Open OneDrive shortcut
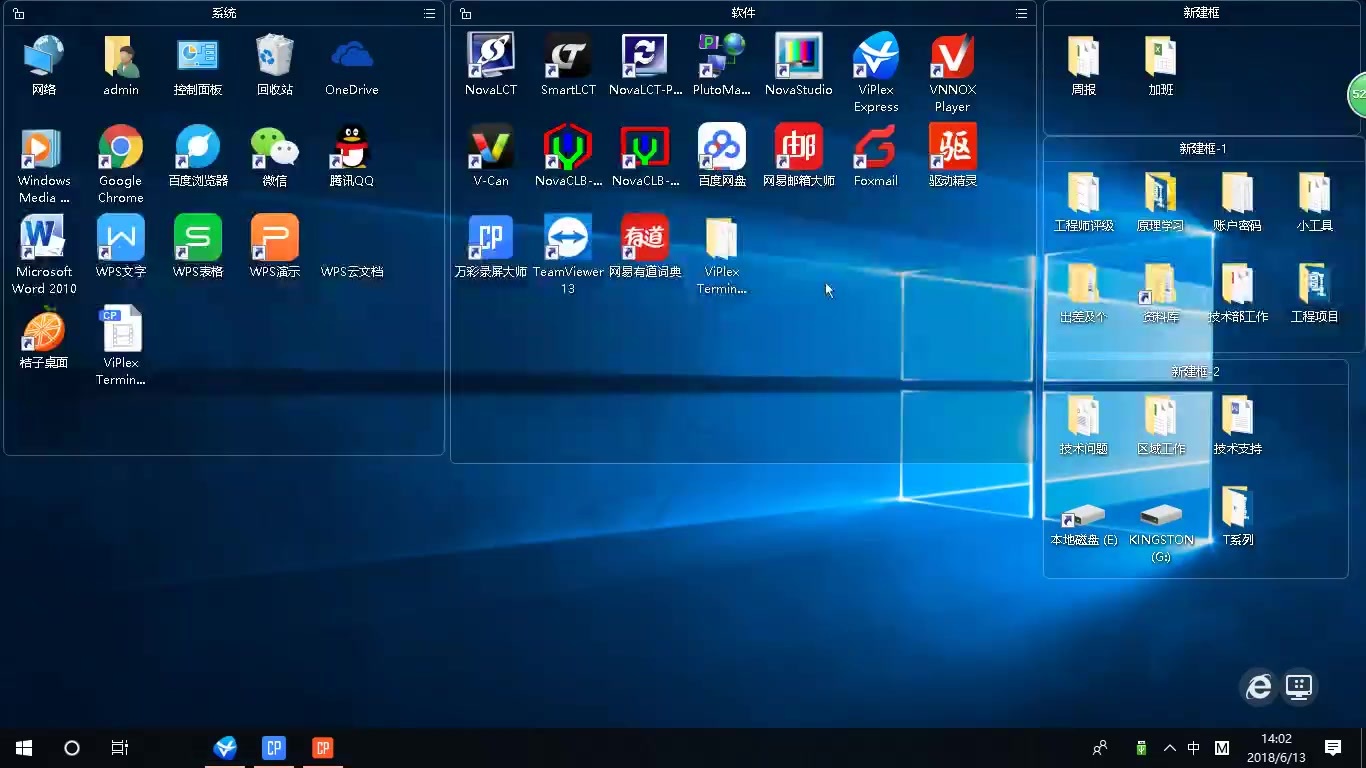Screen dimensions: 1366x768 tap(352, 56)
